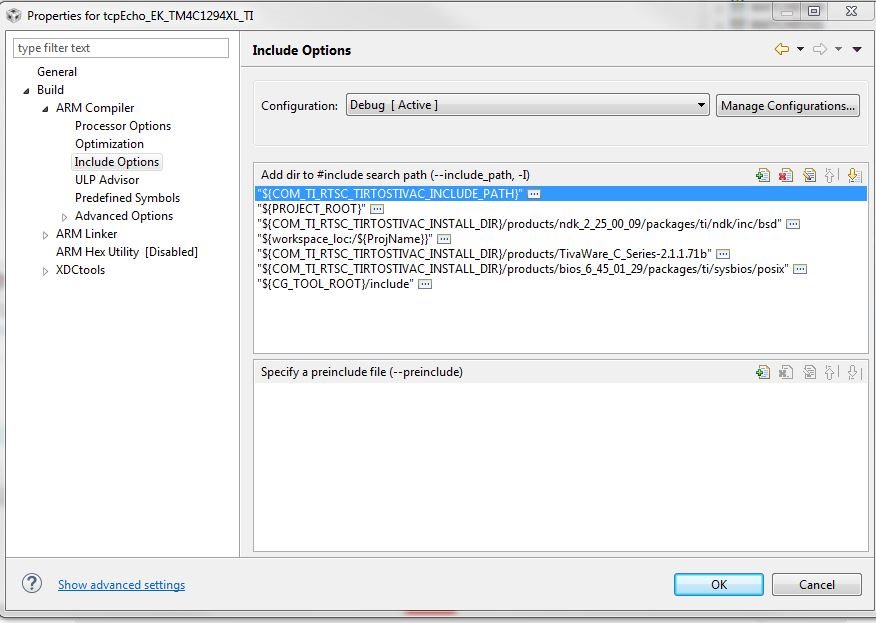
Task: Browse button beside workspace_loc ProjName entry
Action: (444, 239)
